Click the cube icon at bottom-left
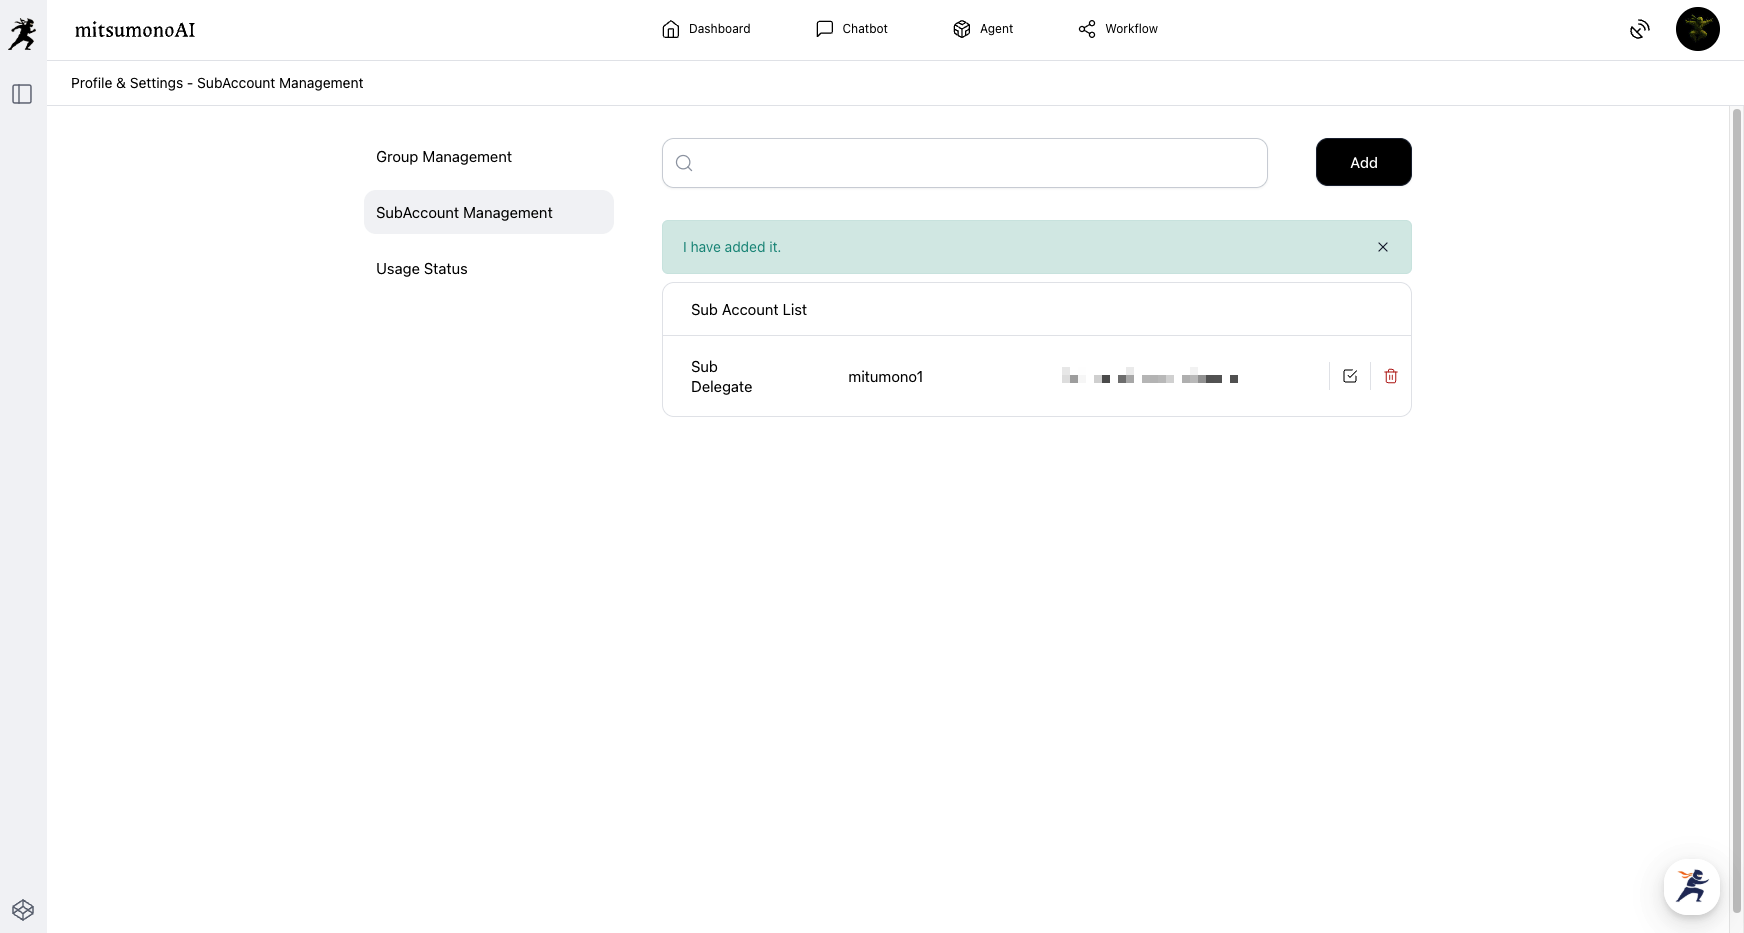The image size is (1744, 933). (x=23, y=910)
